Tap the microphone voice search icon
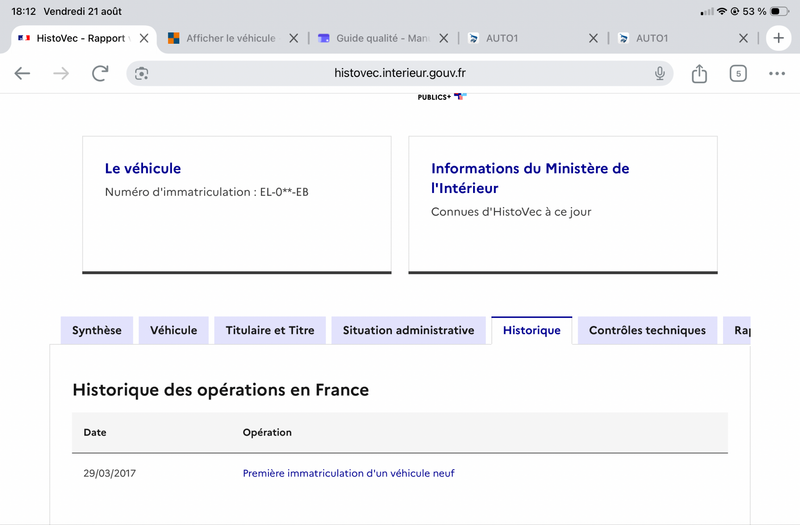 click(660, 73)
